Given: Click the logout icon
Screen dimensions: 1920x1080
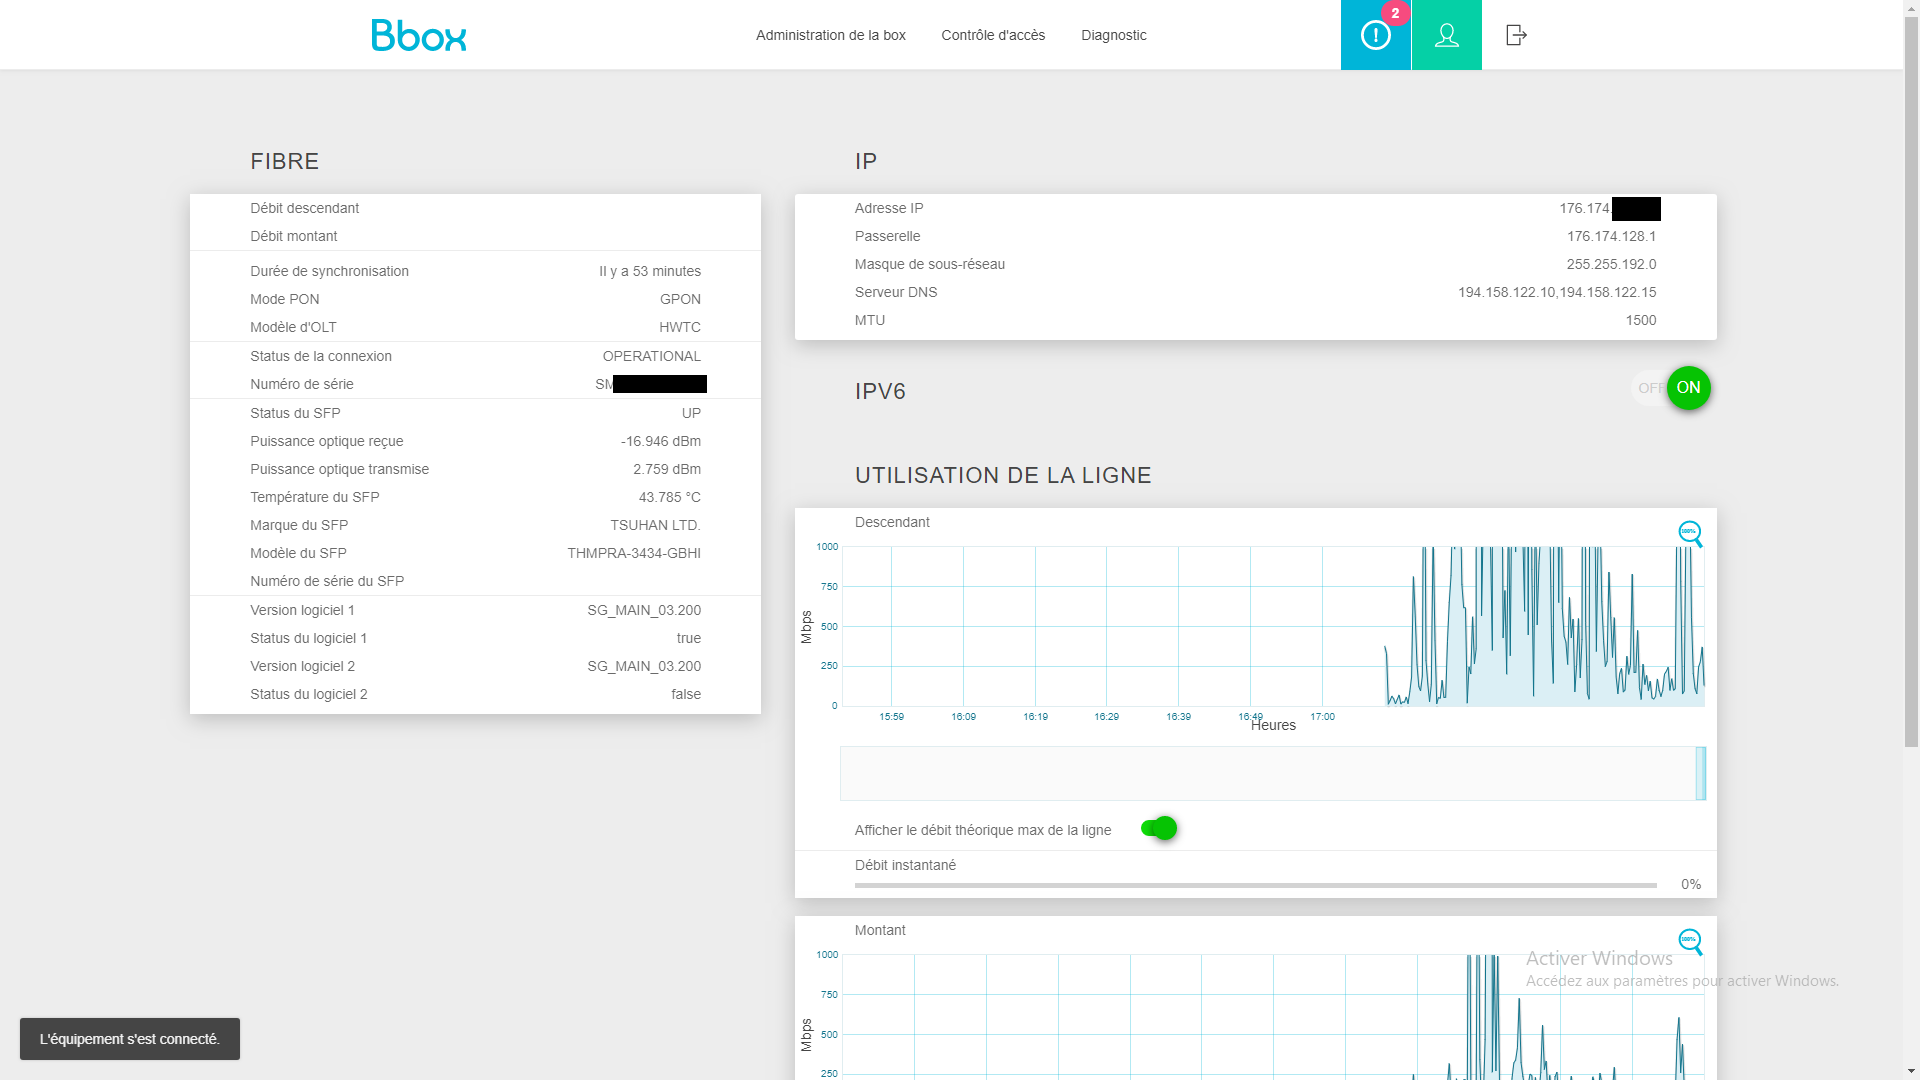Looking at the screenshot, I should (x=1516, y=35).
